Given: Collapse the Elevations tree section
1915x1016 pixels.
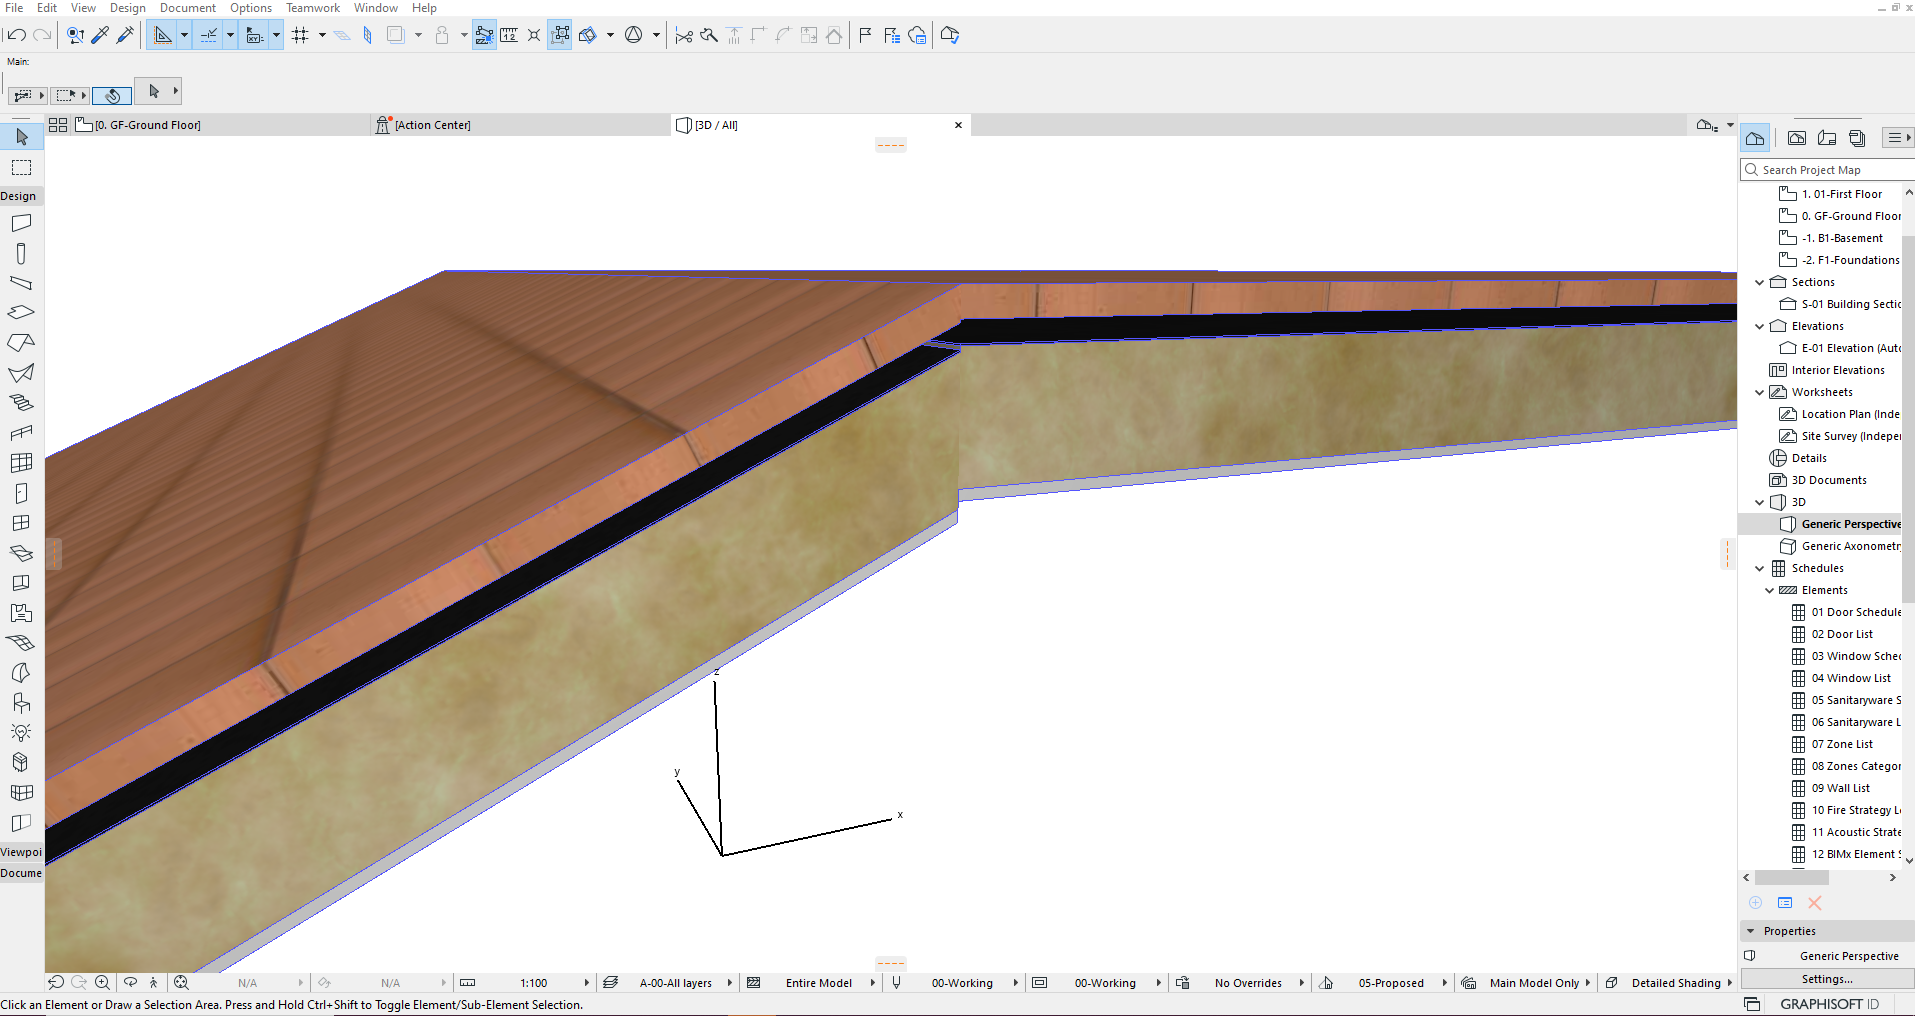Looking at the screenshot, I should (x=1759, y=326).
